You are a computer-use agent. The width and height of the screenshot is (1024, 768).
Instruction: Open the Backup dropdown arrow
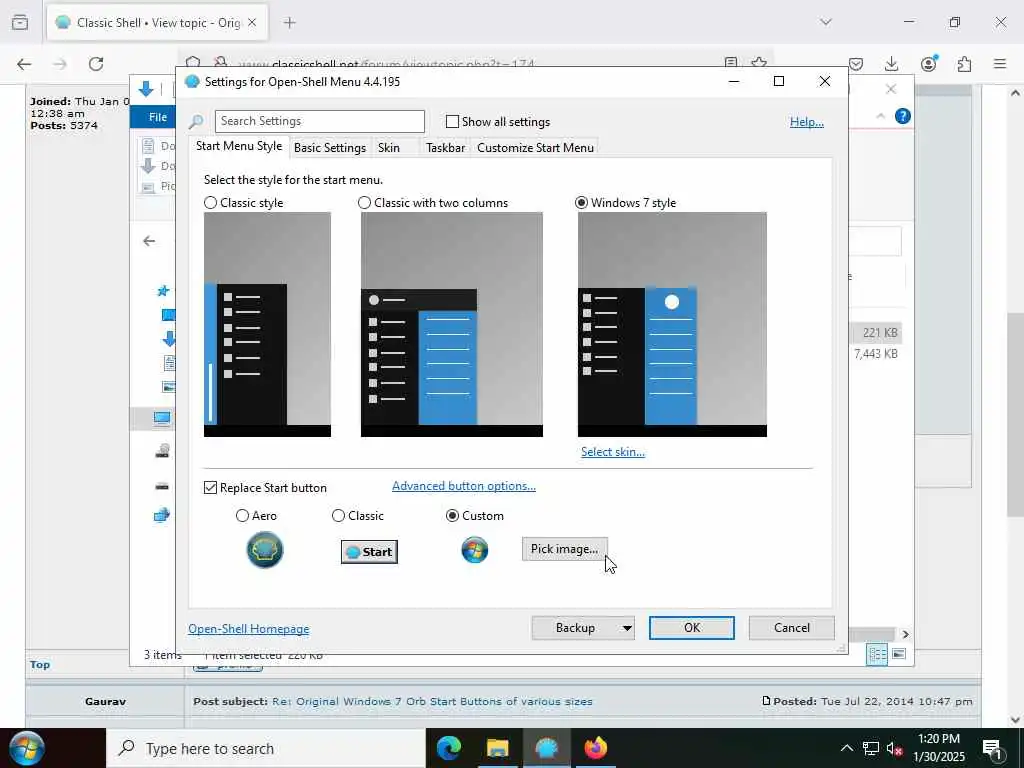[x=626, y=628]
